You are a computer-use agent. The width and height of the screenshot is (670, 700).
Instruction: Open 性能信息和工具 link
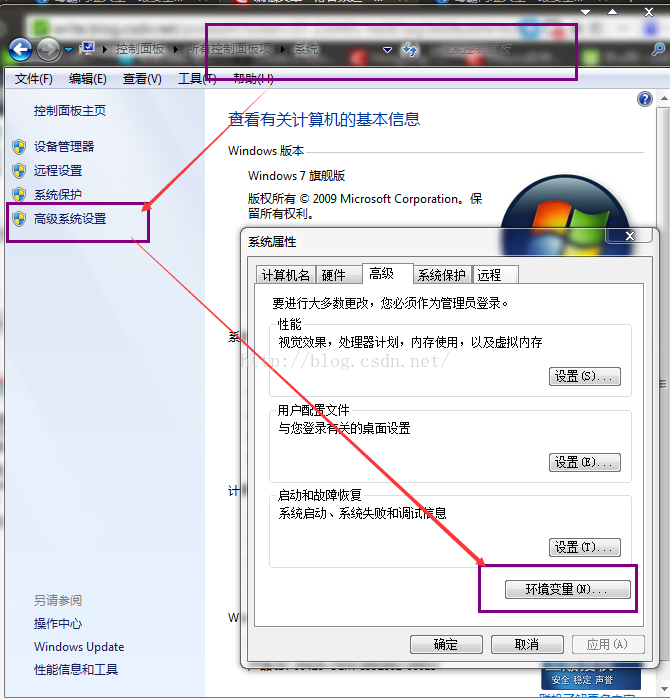pos(76,669)
